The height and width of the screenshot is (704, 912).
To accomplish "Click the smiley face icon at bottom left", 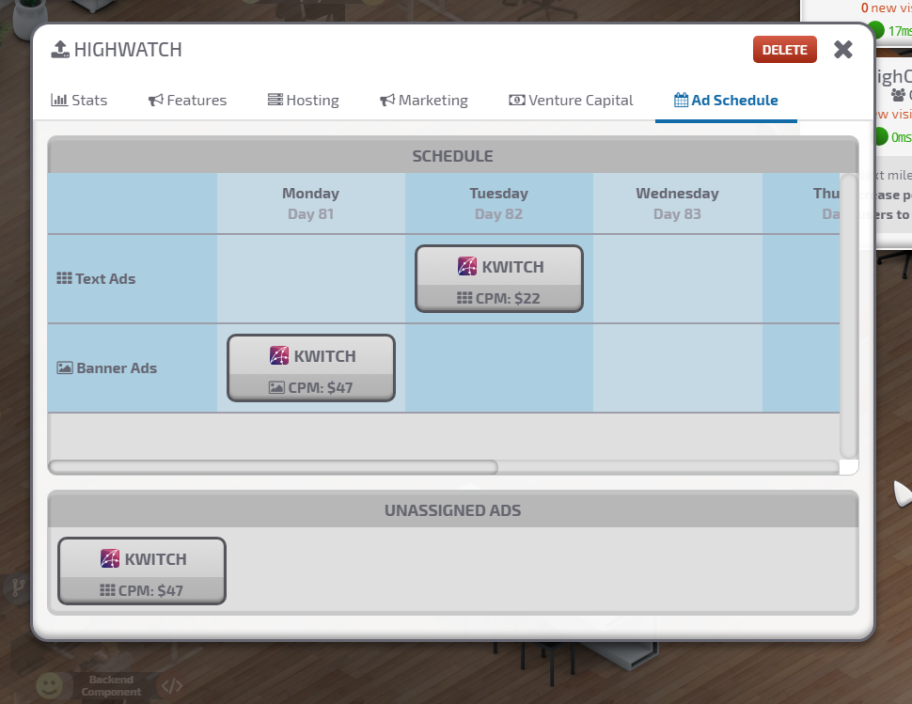I will 49,686.
